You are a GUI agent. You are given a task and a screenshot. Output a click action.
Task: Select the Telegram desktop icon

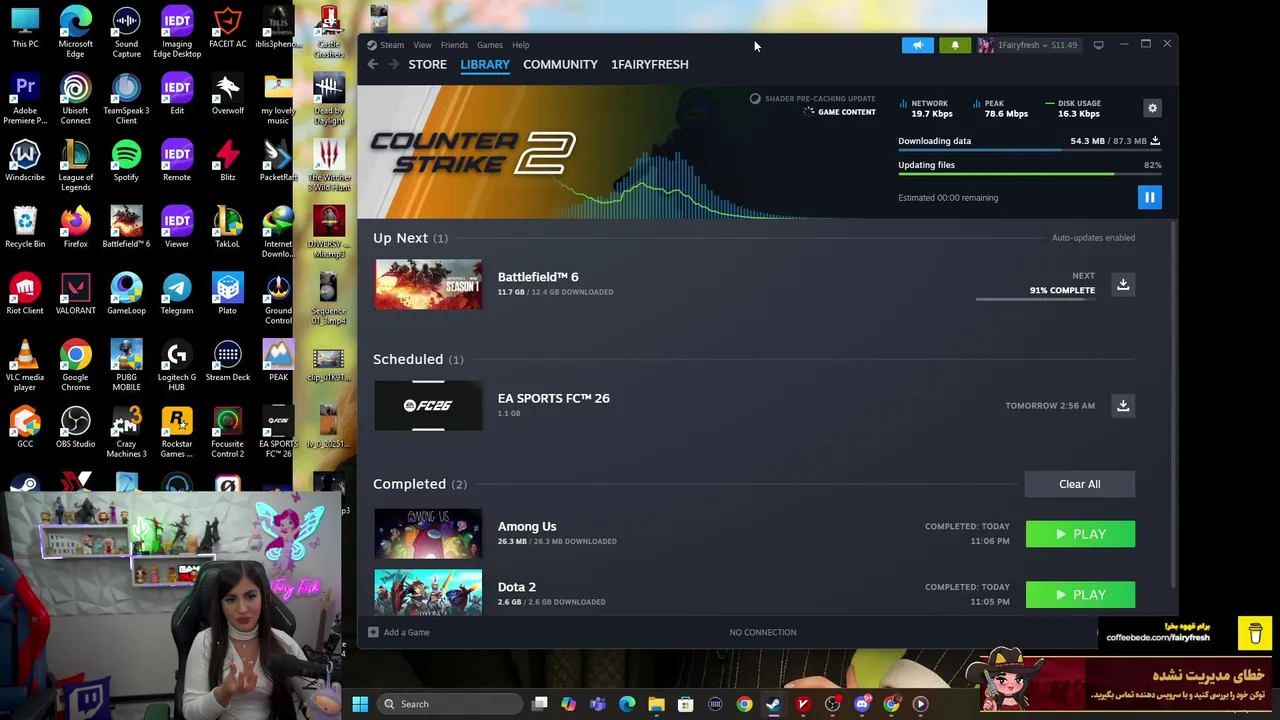177,295
